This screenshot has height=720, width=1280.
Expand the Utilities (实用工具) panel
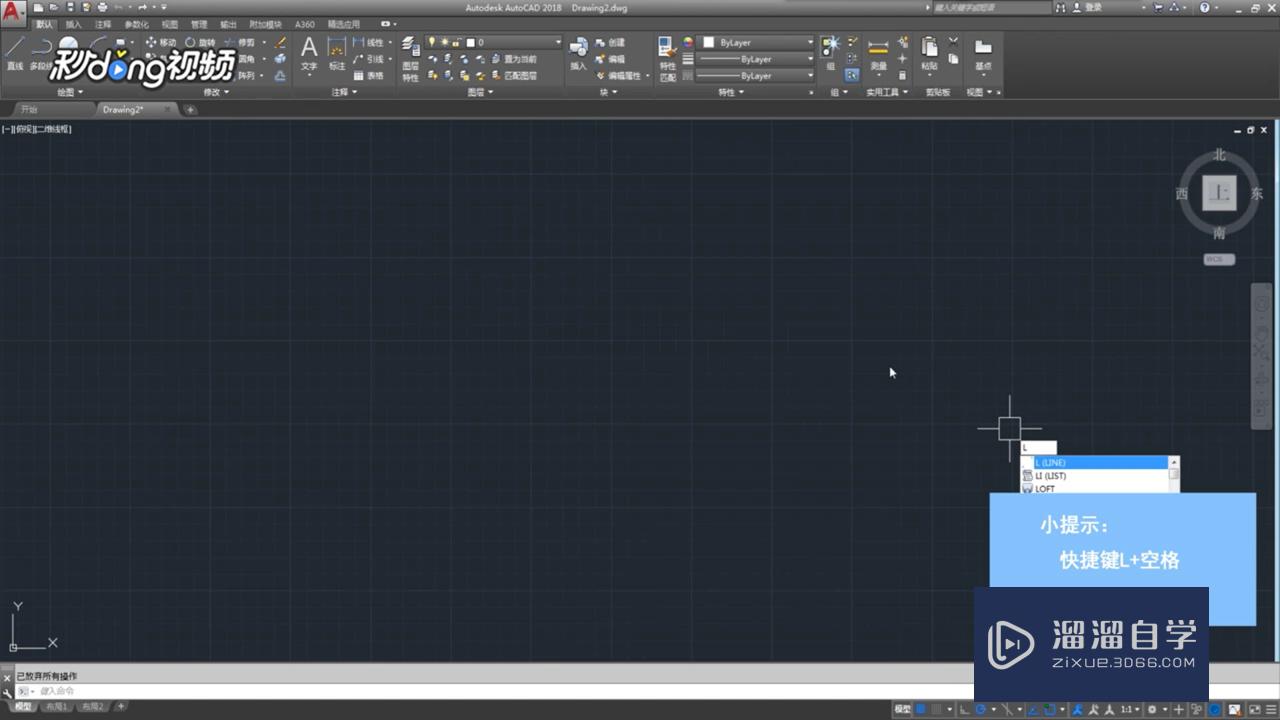(x=887, y=92)
